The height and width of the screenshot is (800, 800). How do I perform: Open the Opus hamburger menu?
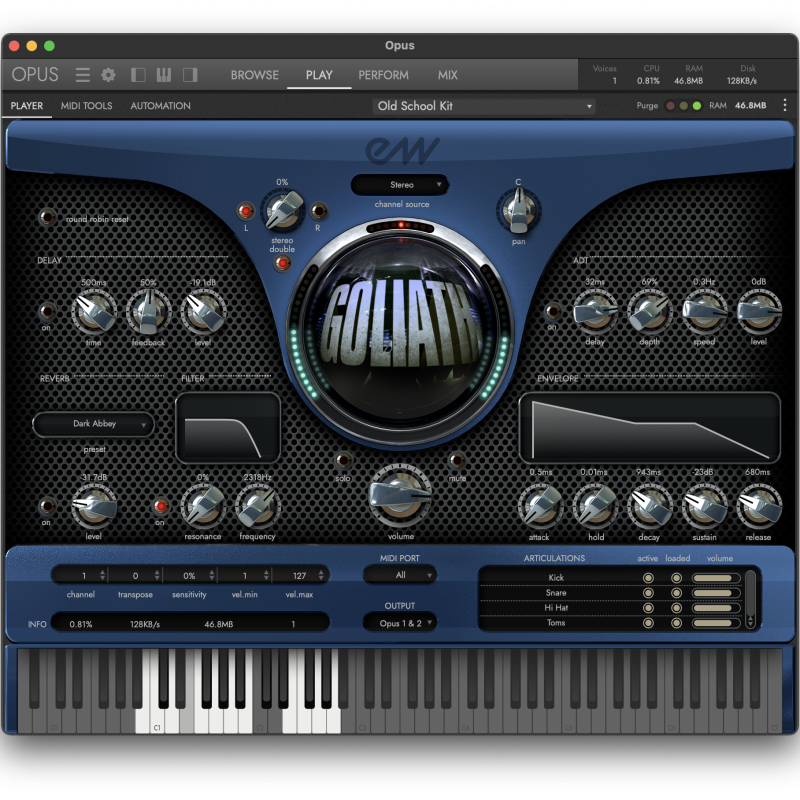(82, 75)
